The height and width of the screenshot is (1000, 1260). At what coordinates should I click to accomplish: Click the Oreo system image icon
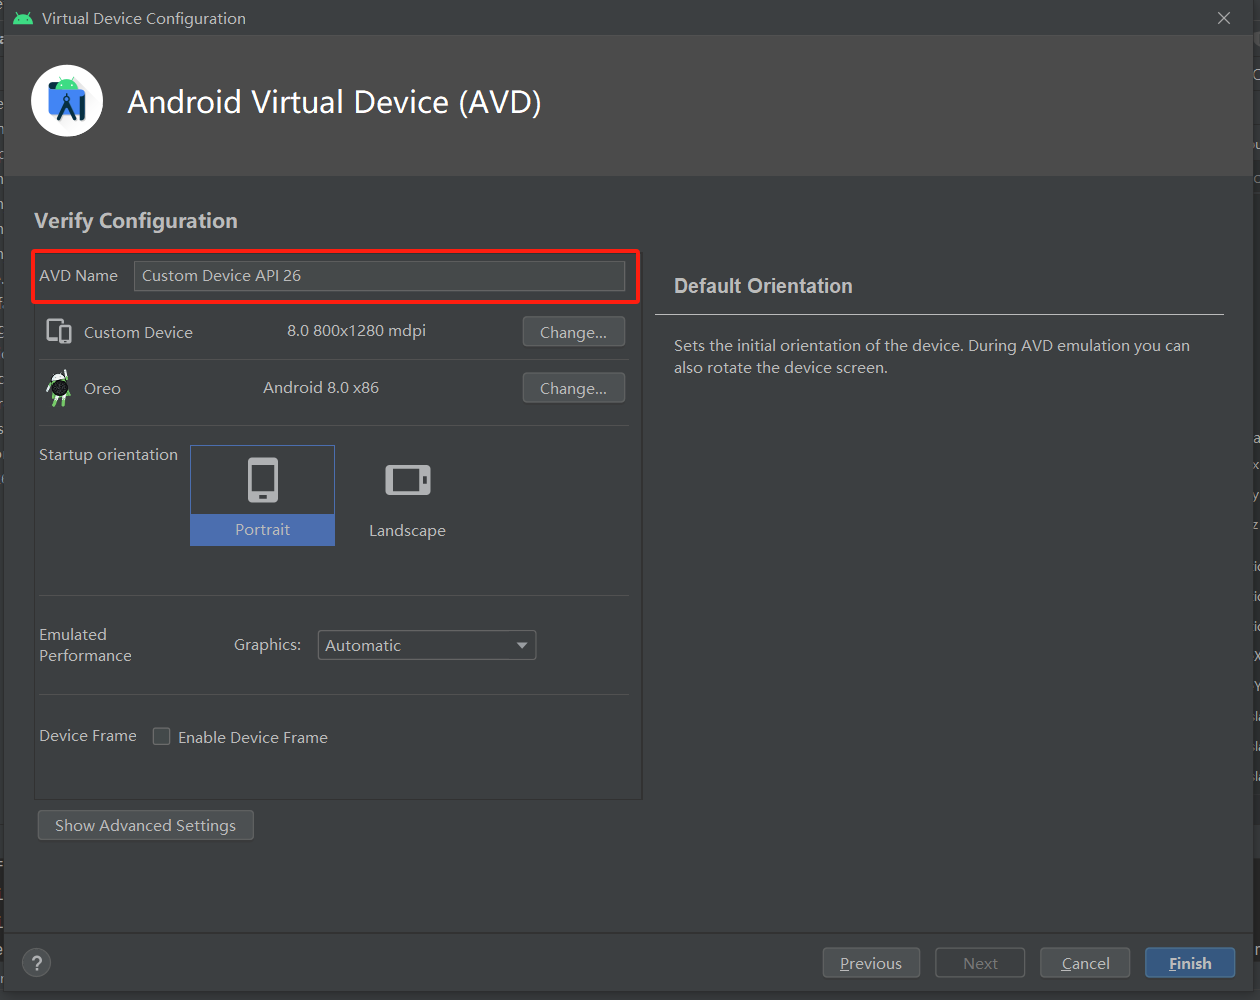click(59, 388)
